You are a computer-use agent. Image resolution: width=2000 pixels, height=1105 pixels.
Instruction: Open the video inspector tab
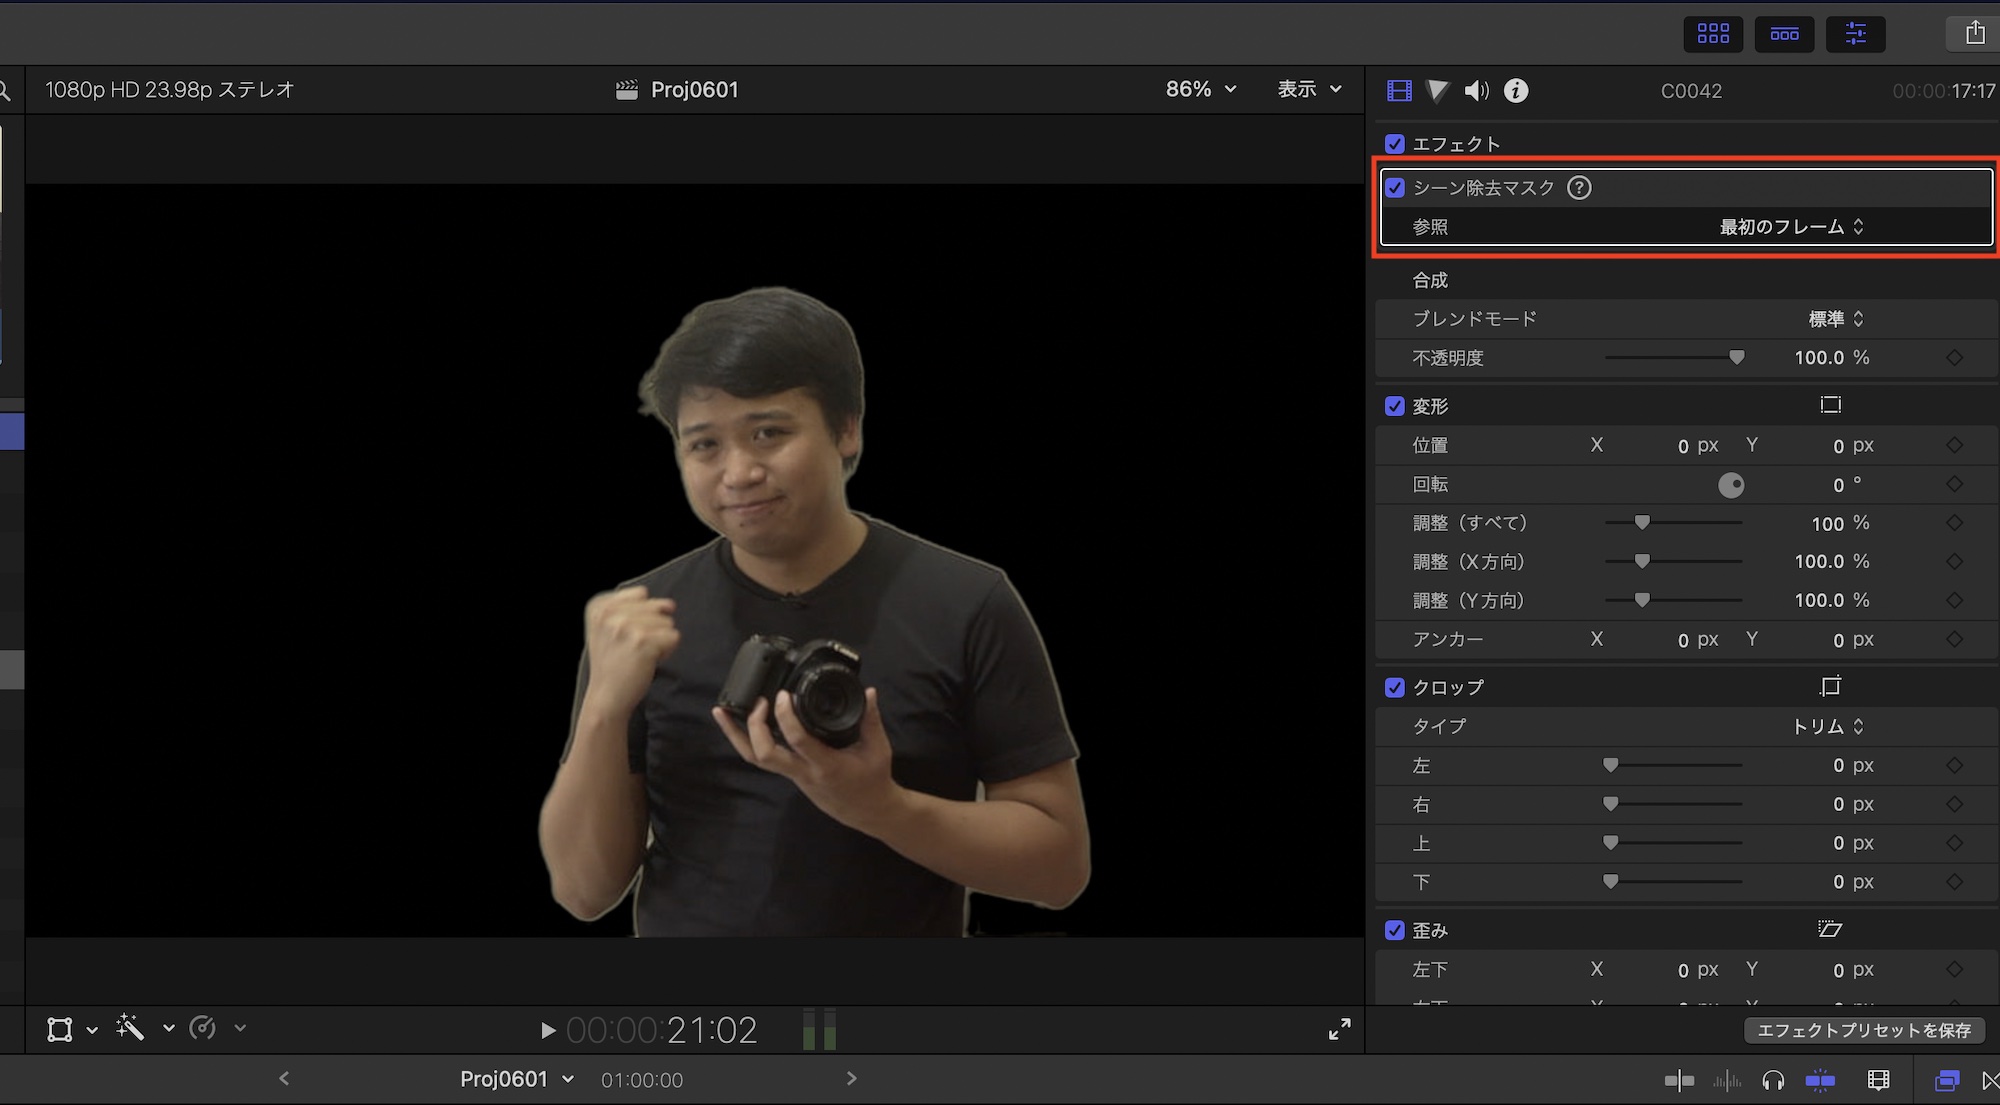pyautogui.click(x=1399, y=91)
